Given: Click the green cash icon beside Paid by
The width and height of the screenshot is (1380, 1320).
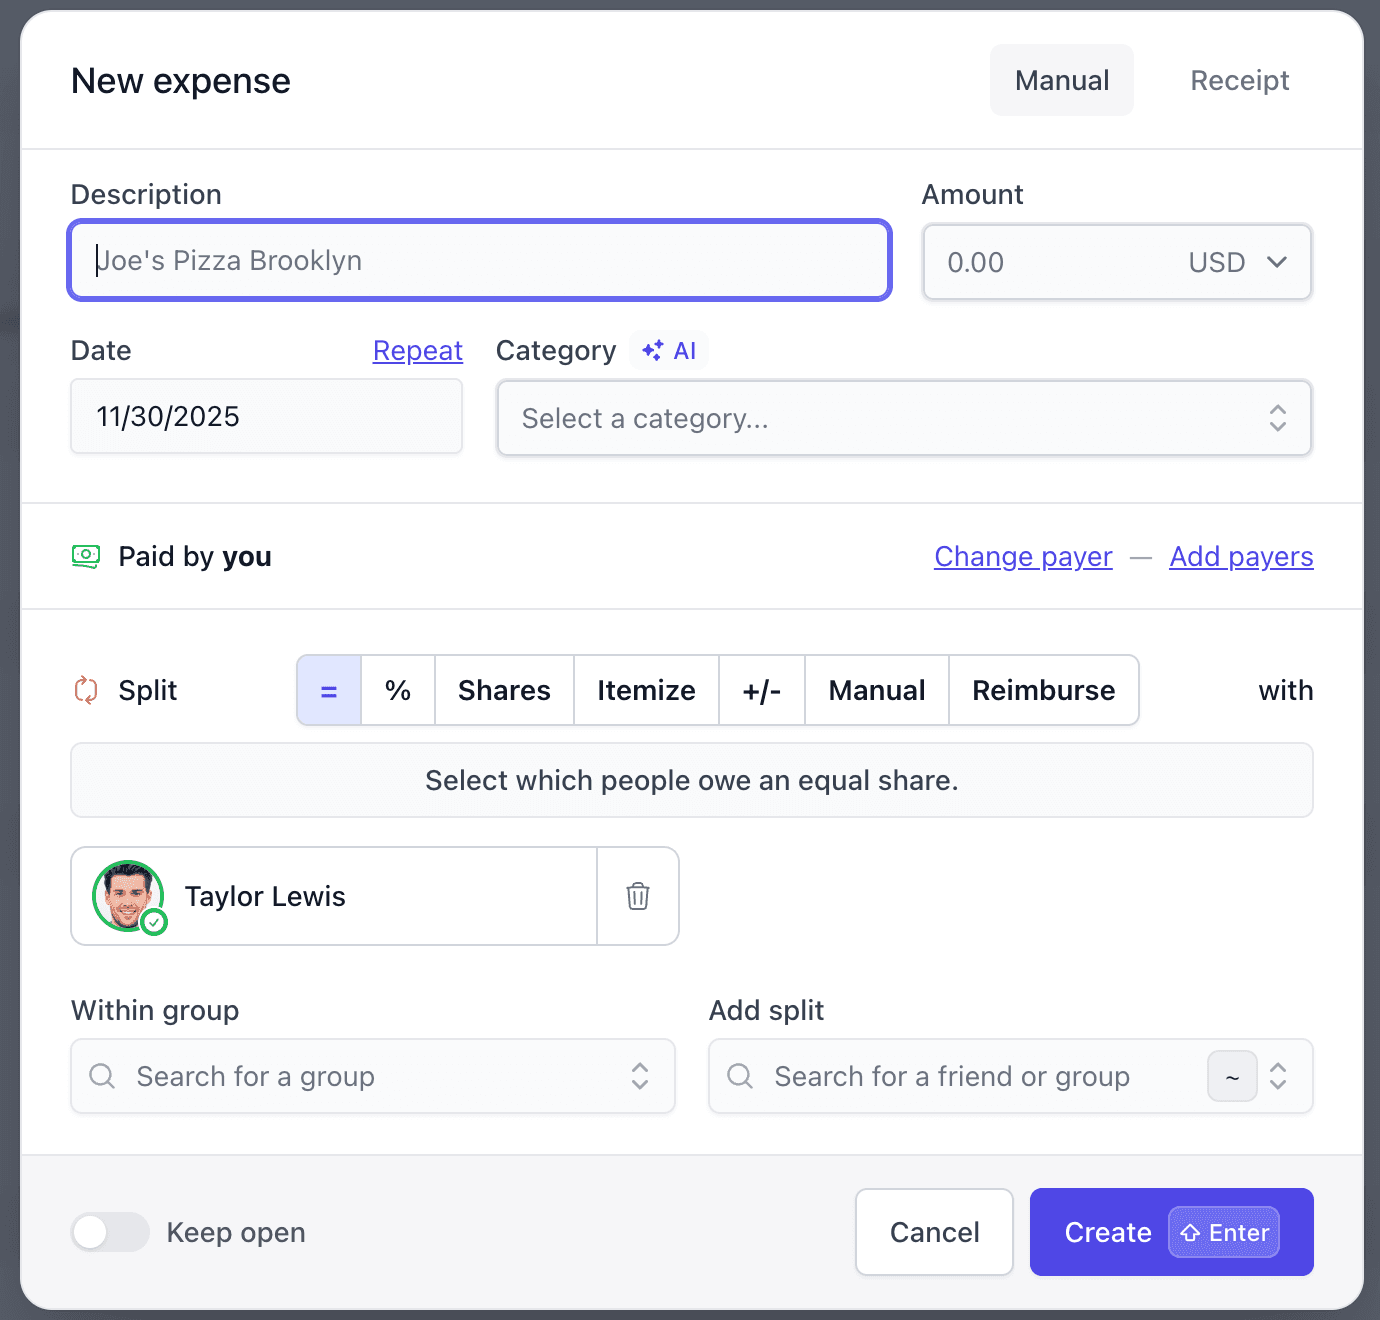Looking at the screenshot, I should point(86,557).
